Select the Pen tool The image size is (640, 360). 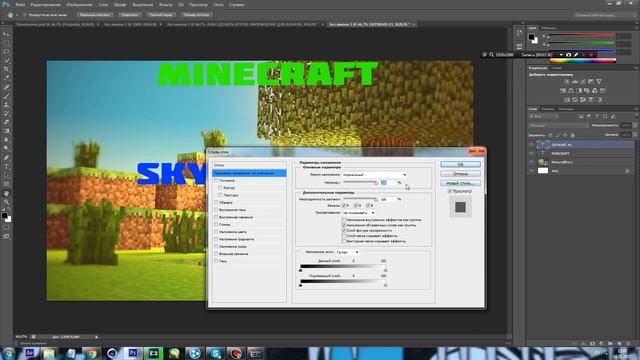point(6,158)
